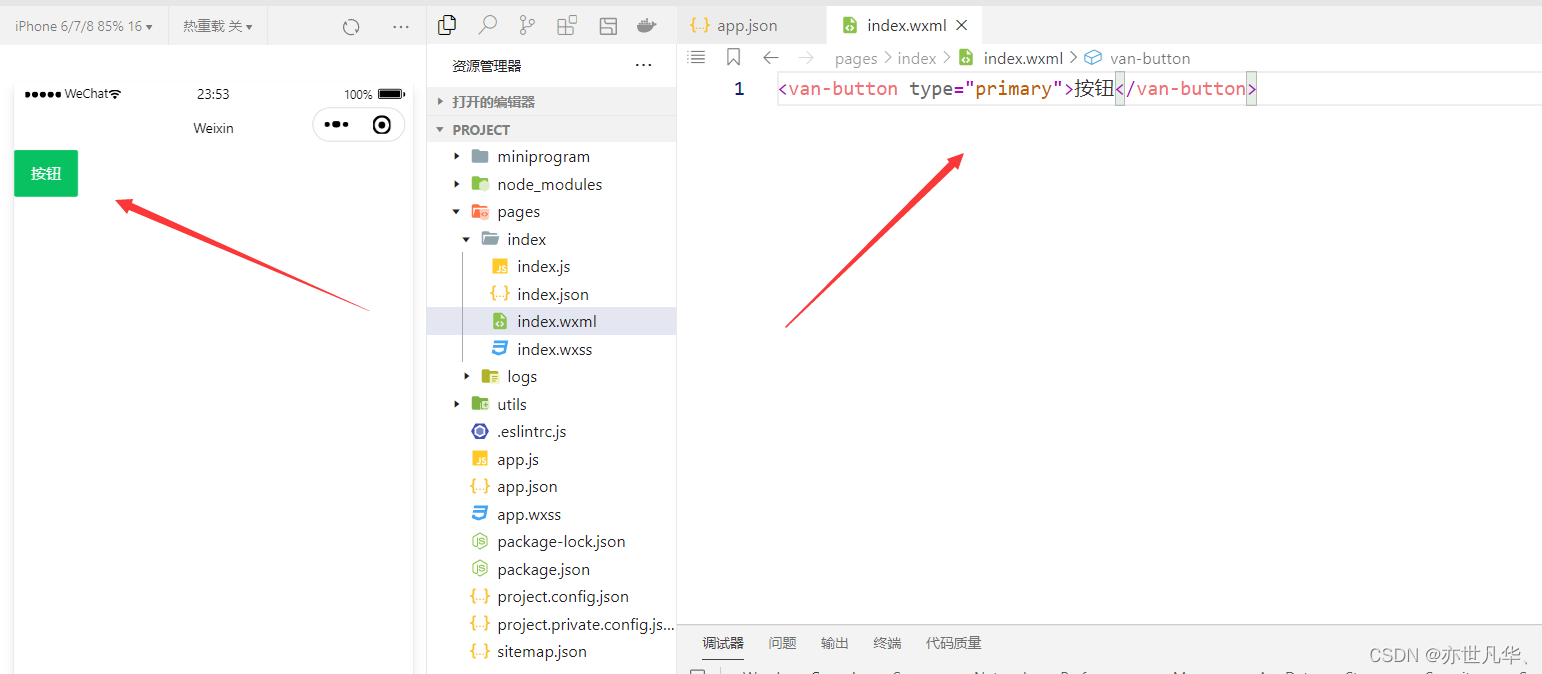Collapse the PROJECT section
1542x674 pixels.
coord(480,130)
